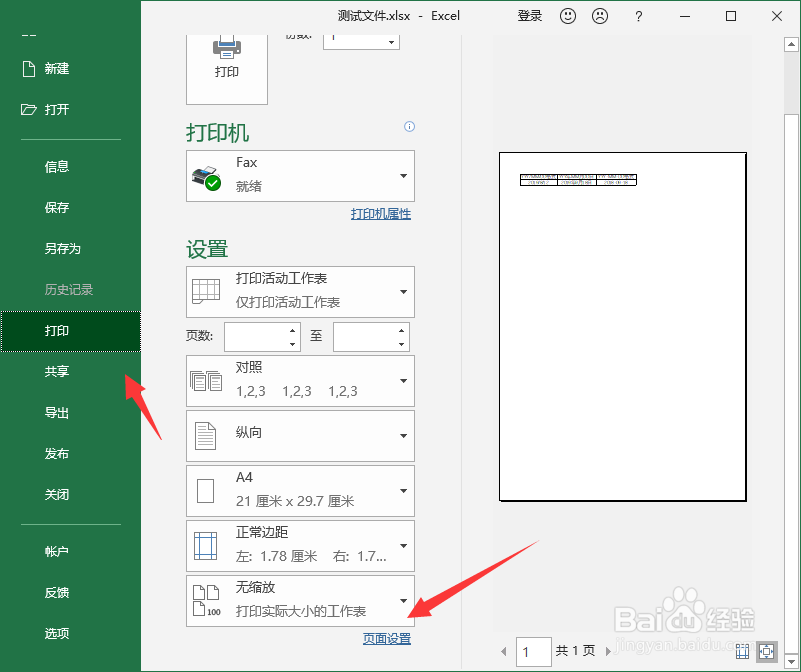This screenshot has width=801, height=672.
Task: Click the 正常边距 margins icon
Action: (205, 546)
